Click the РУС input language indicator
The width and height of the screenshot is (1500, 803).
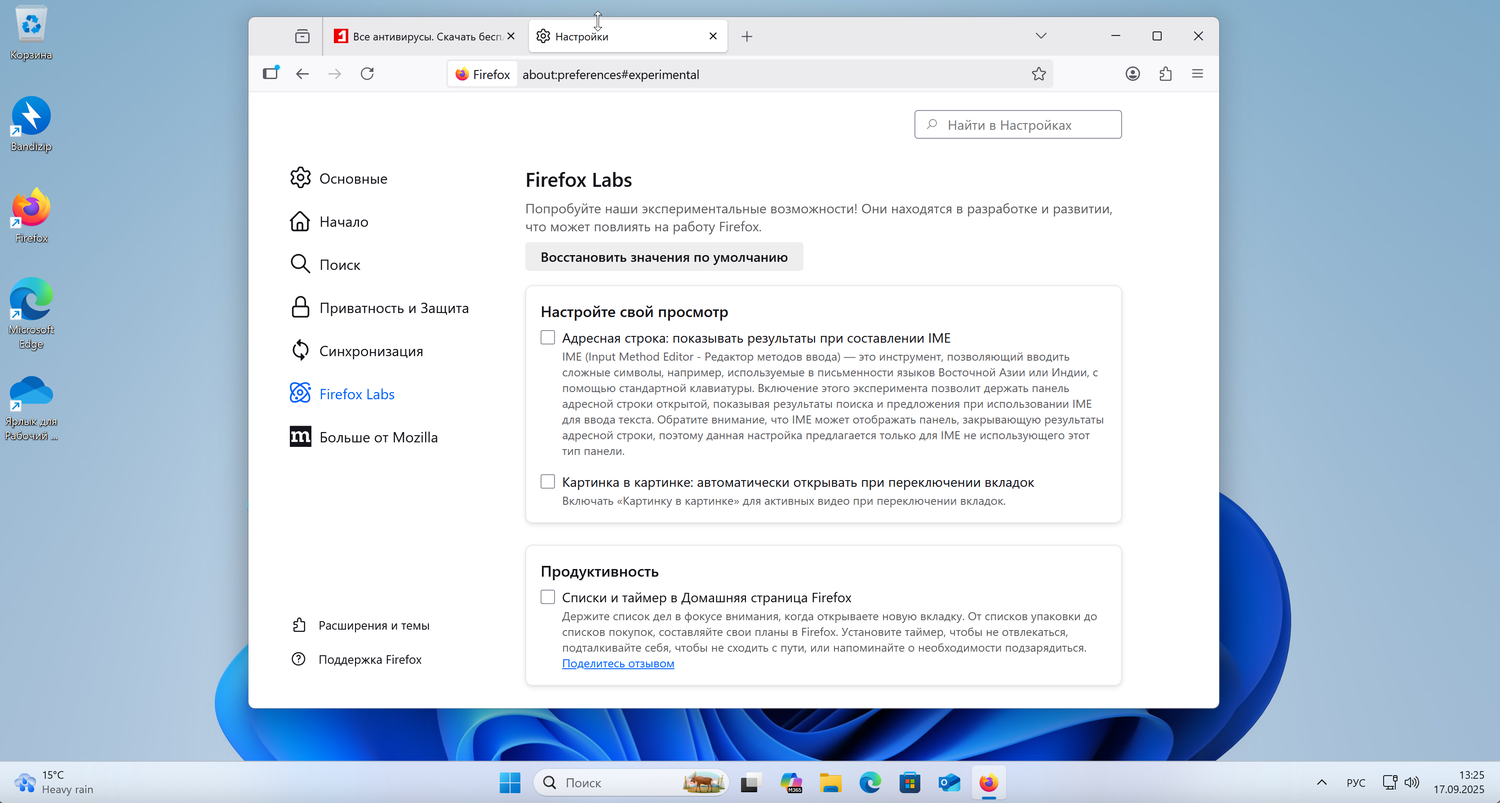pyautogui.click(x=1356, y=783)
